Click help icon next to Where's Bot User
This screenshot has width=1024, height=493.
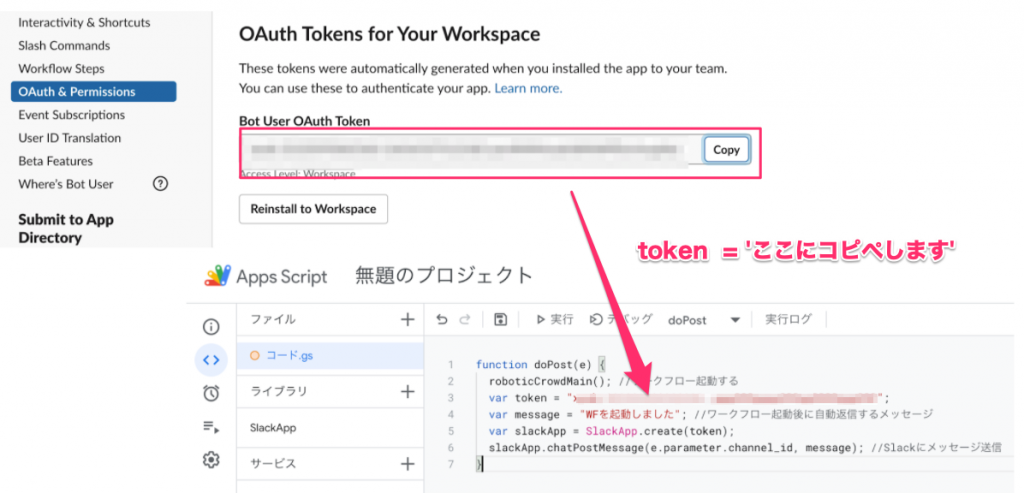coord(160,184)
